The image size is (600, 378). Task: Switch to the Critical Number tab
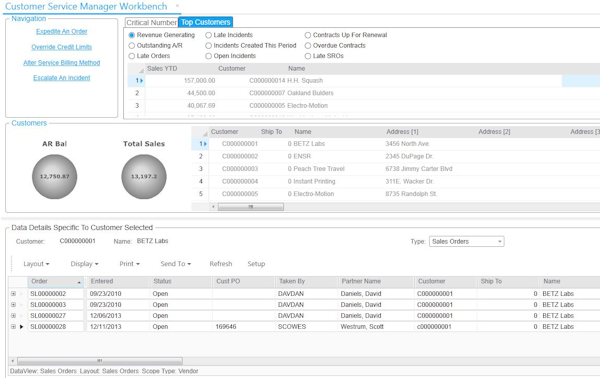coord(152,23)
